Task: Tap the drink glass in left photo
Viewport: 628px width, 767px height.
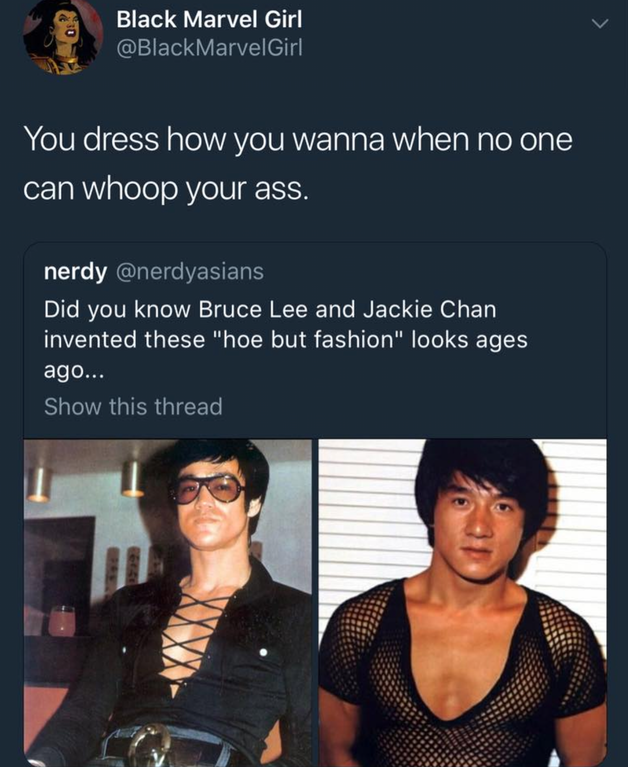Action: click(x=62, y=621)
